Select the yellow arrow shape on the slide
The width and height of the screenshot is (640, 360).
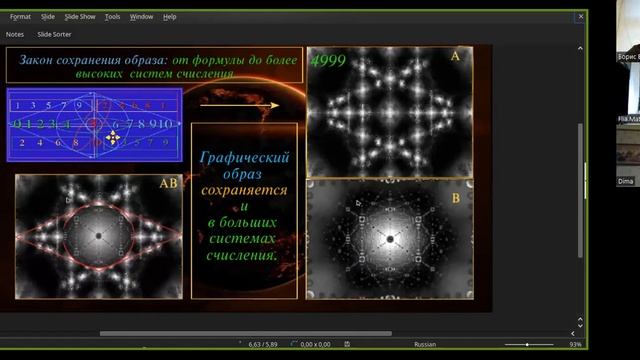pyautogui.click(x=240, y=105)
